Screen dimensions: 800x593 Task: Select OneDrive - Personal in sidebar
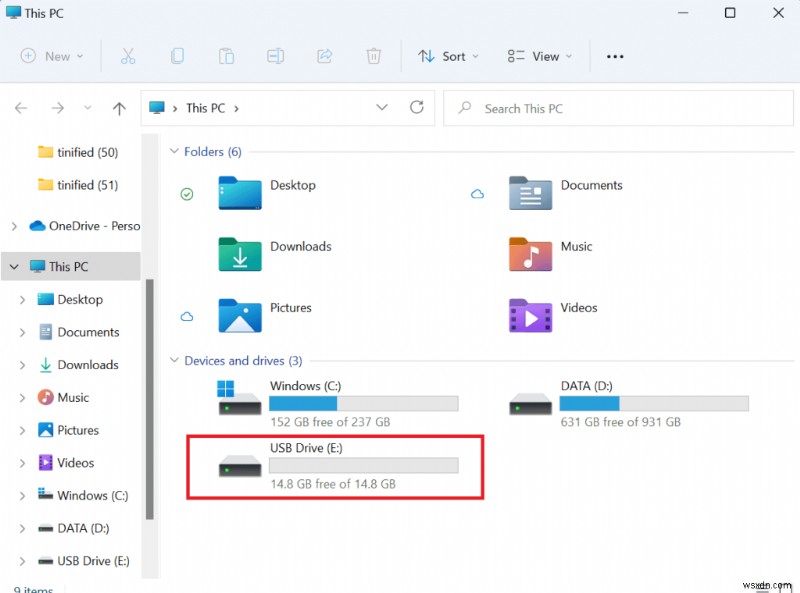(x=84, y=226)
